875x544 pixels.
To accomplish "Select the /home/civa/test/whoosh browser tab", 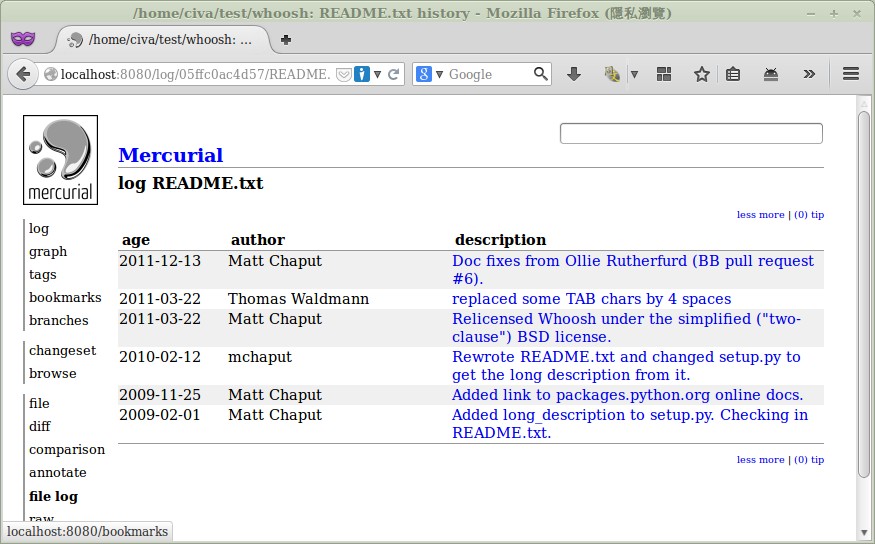I will pos(162,40).
